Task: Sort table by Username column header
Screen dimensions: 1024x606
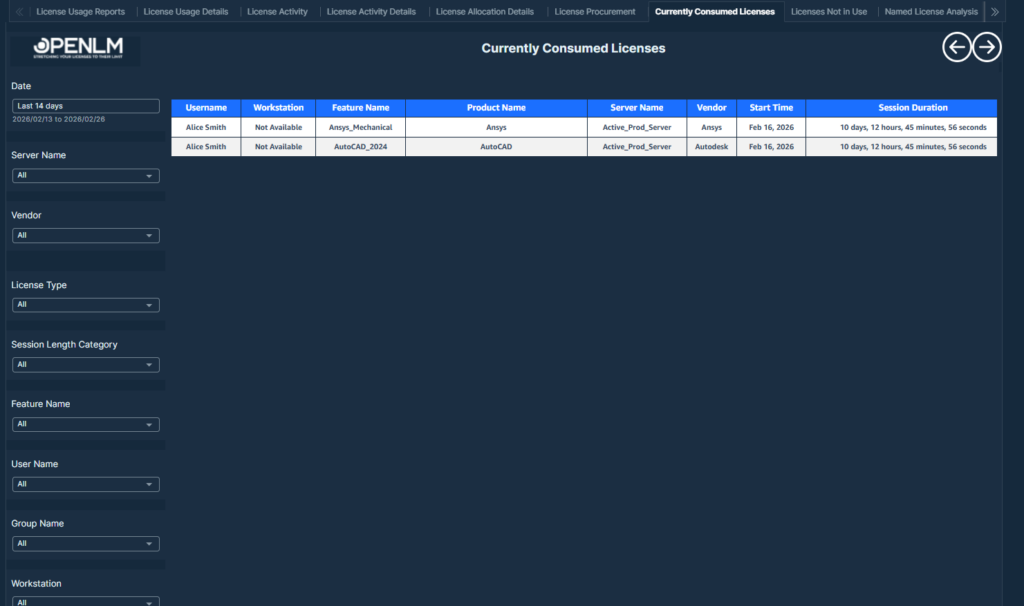Action: tap(206, 108)
